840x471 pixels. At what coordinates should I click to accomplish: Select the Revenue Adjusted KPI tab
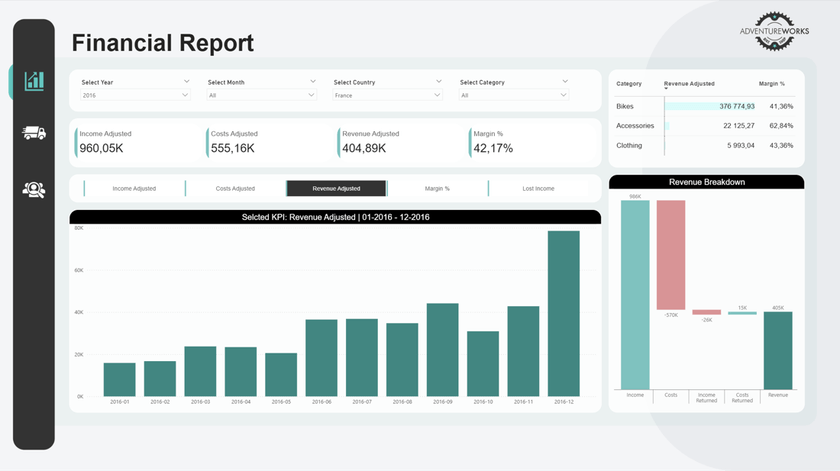(x=336, y=189)
